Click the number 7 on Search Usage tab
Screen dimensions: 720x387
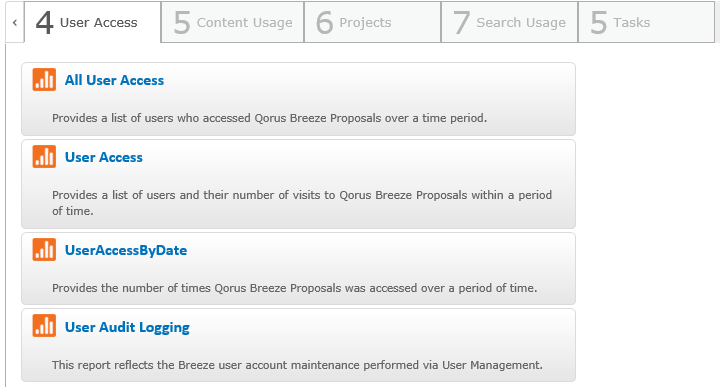pos(461,22)
